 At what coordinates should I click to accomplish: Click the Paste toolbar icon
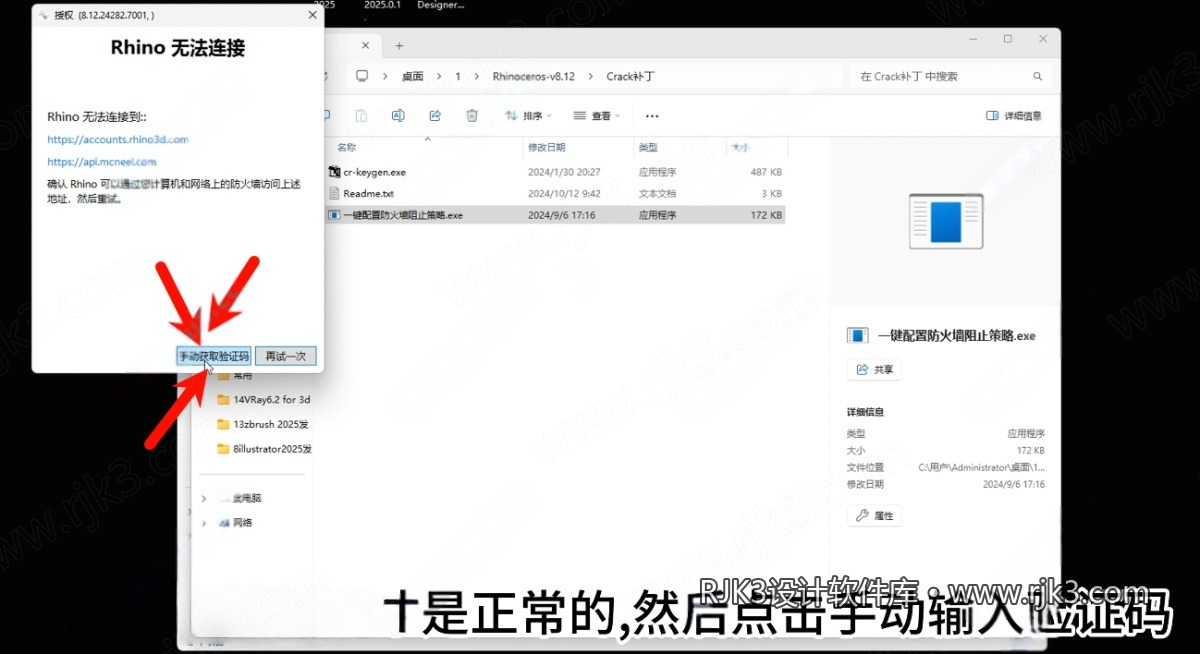tap(361, 116)
